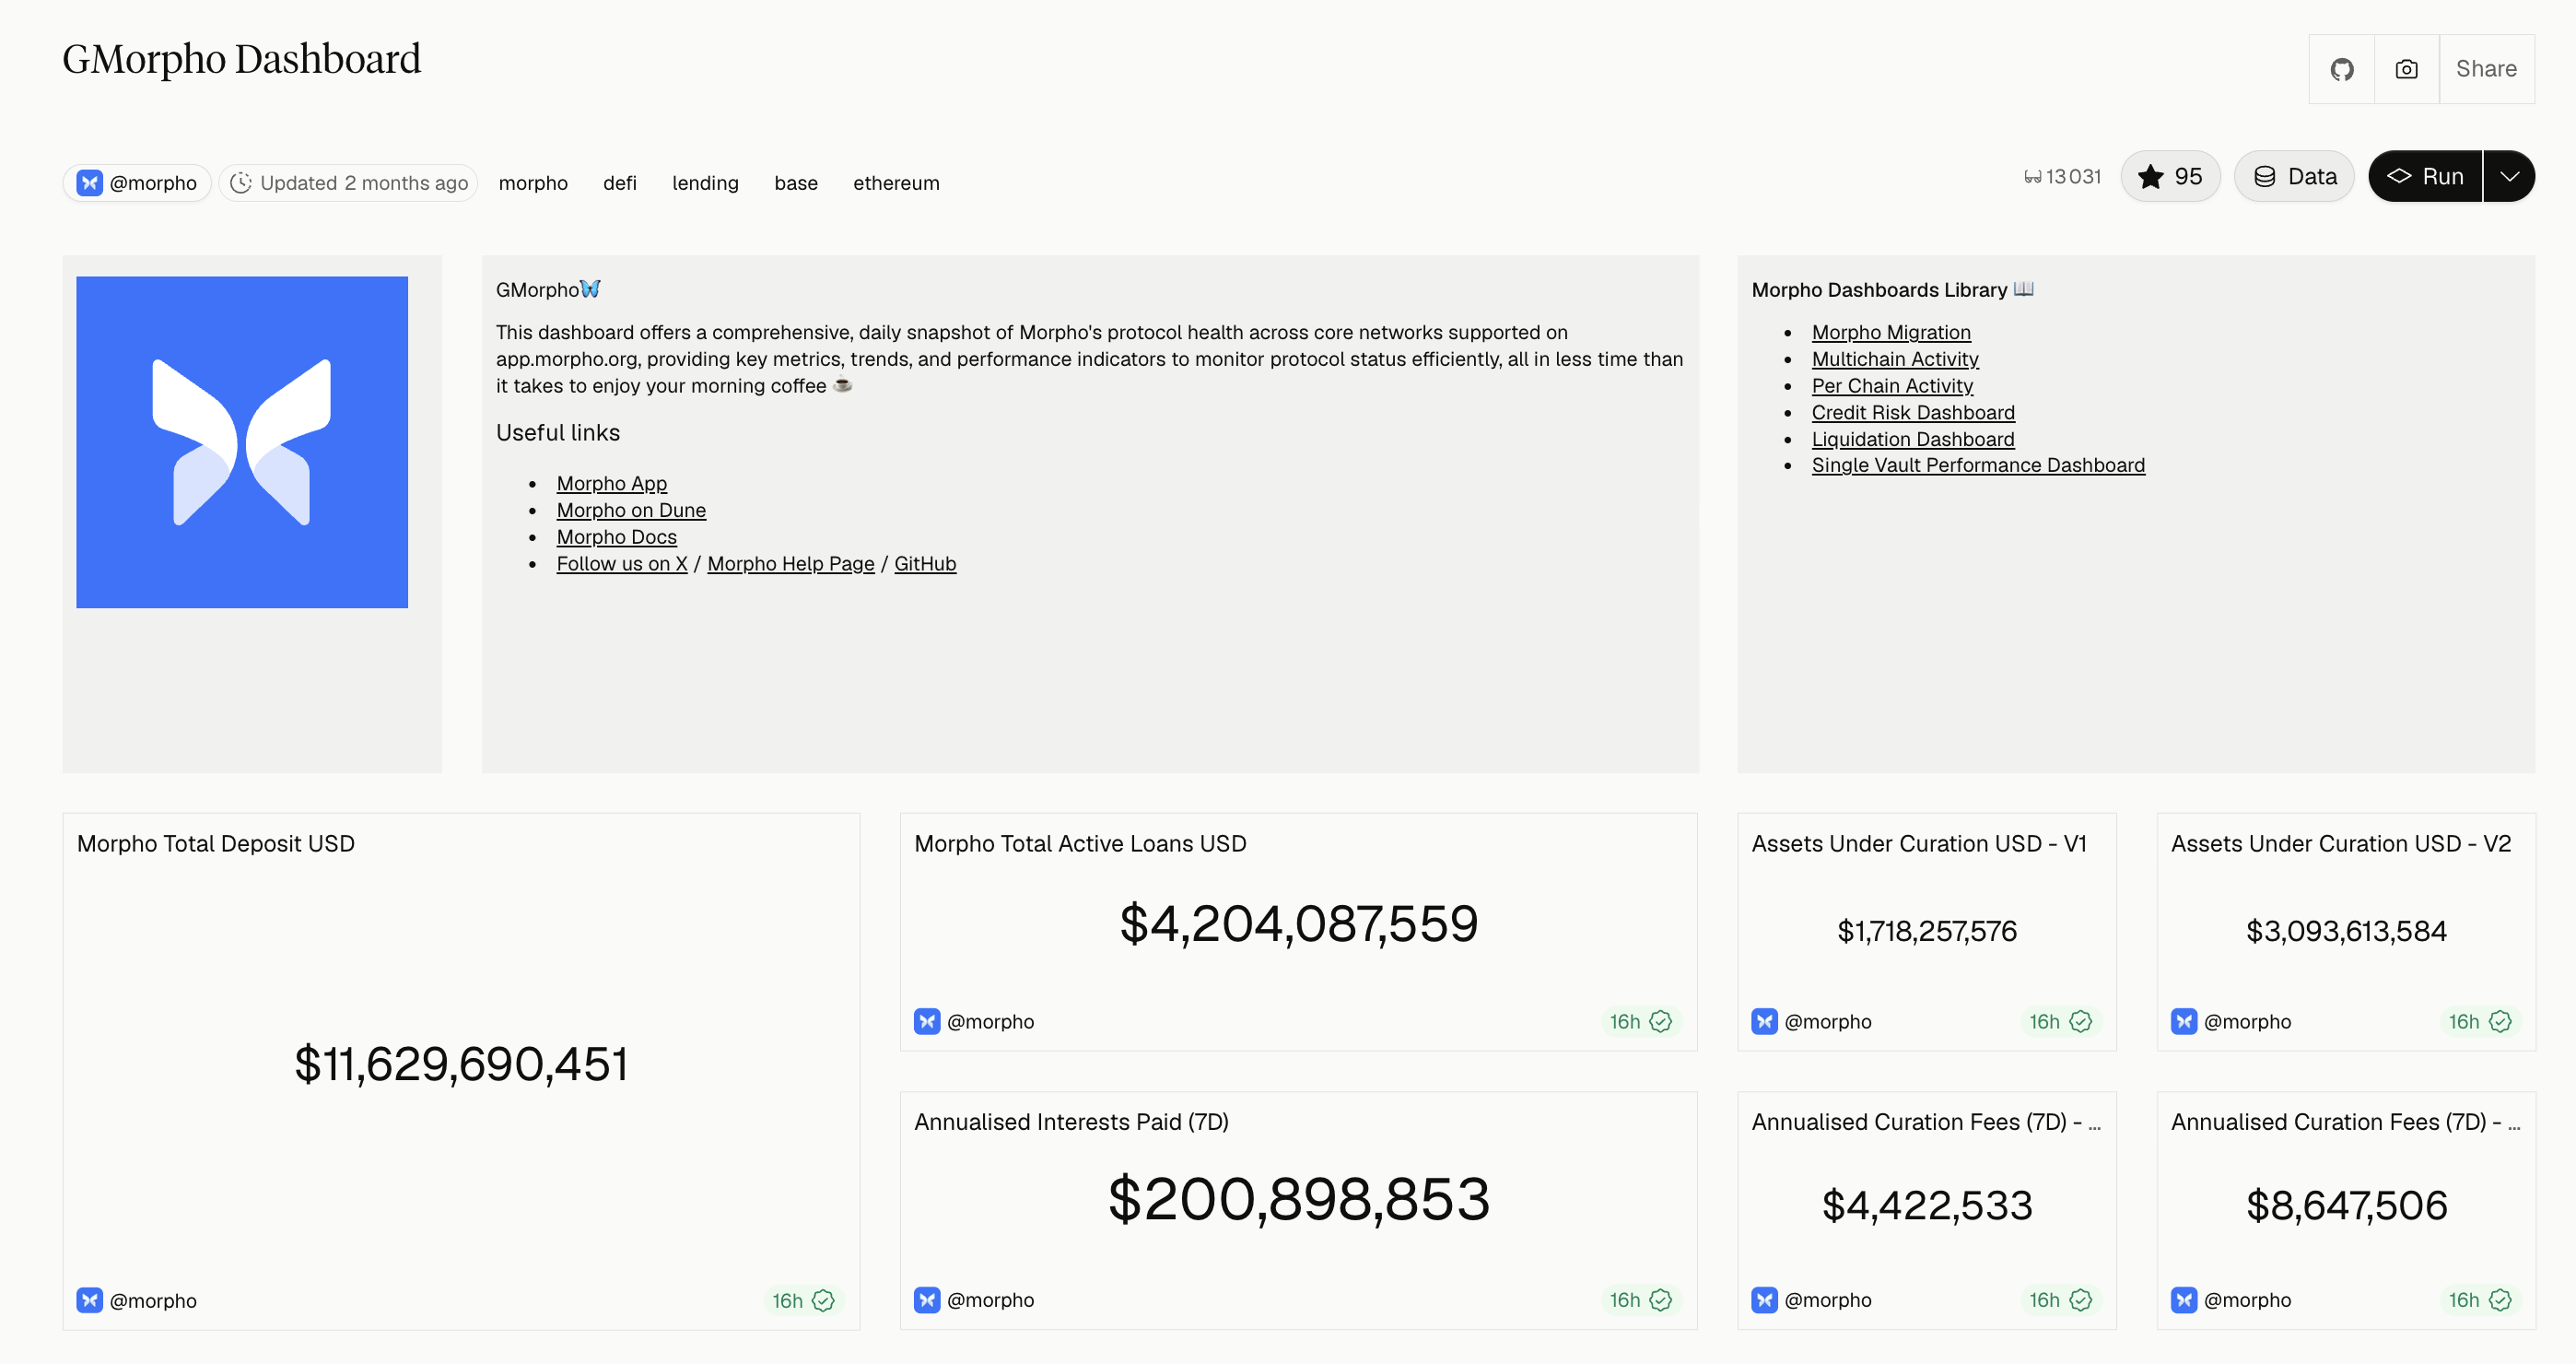This screenshot has height=1364, width=2576.
Task: Click the 16h freshness check in $4,422,533 card
Action: click(x=2061, y=1300)
